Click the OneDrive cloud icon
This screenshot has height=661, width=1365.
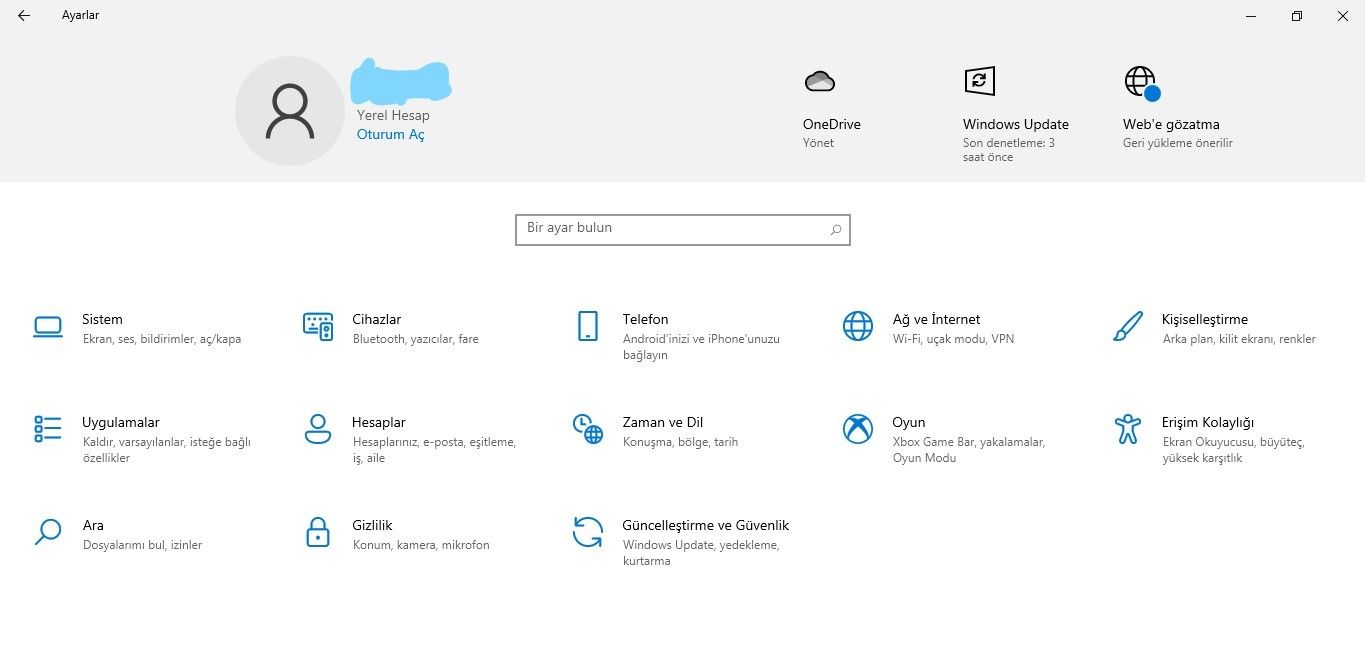[x=820, y=81]
